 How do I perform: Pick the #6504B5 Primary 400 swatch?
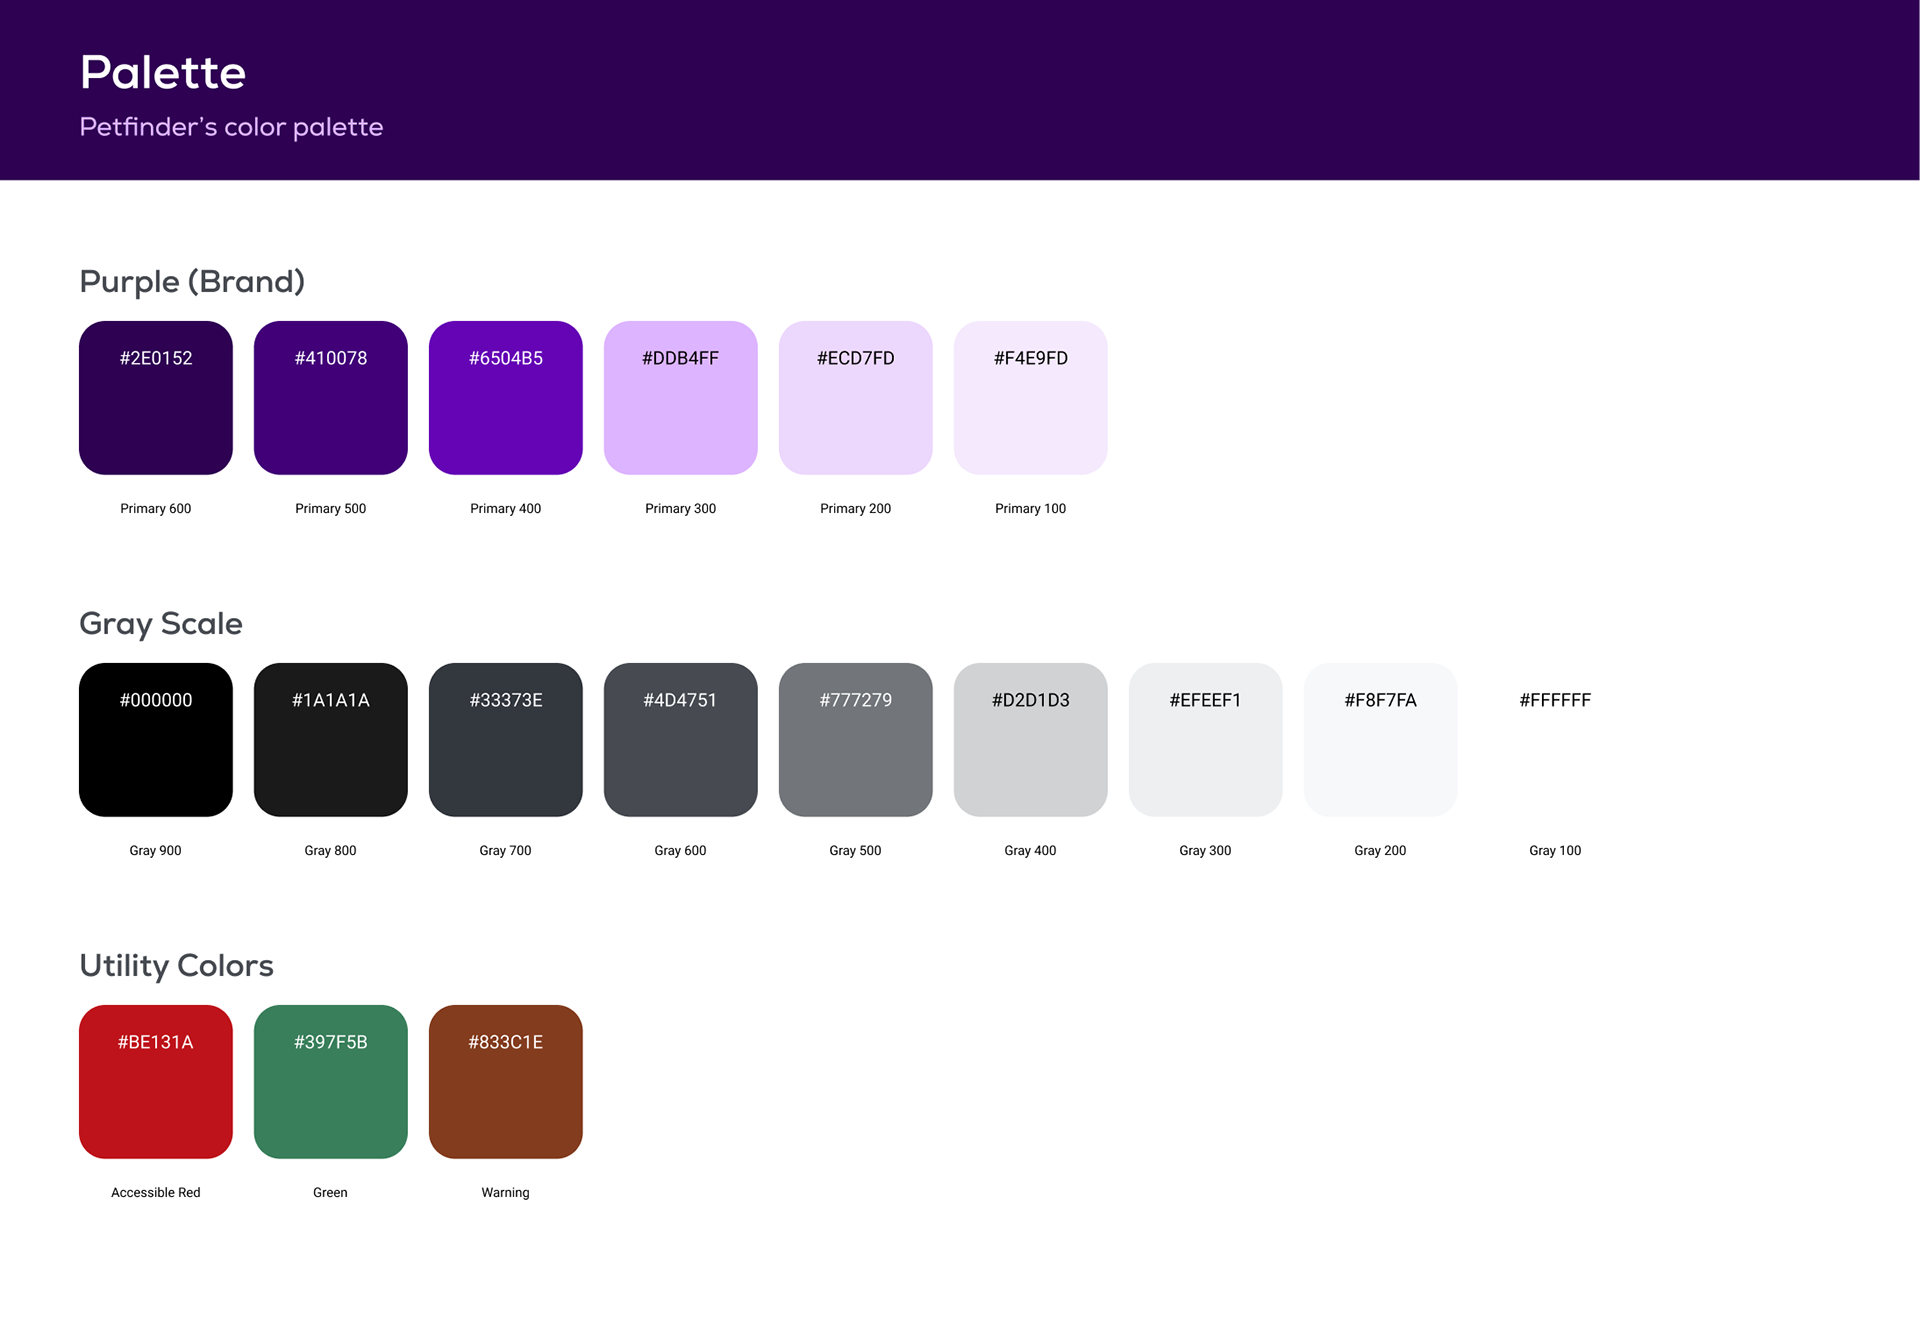pos(506,398)
